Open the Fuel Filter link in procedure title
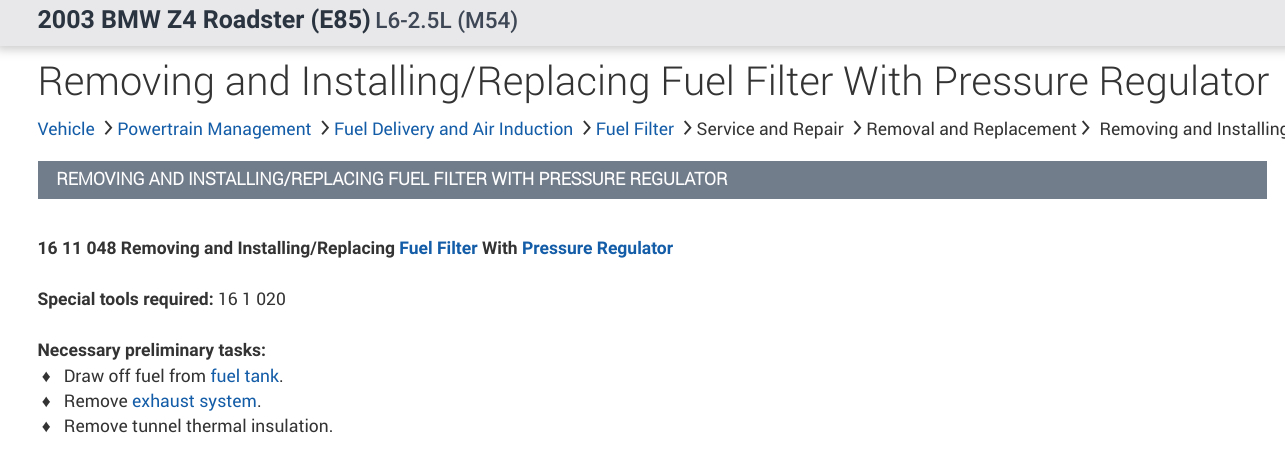Image resolution: width=1285 pixels, height=458 pixels. point(438,248)
